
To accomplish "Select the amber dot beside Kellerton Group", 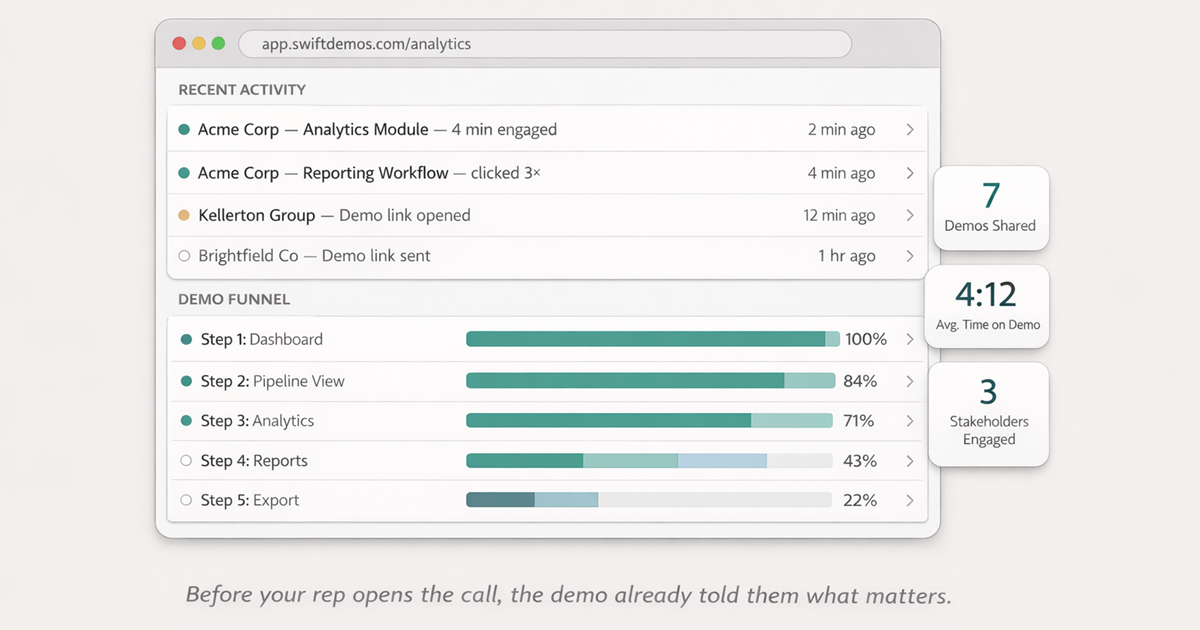I will [184, 215].
